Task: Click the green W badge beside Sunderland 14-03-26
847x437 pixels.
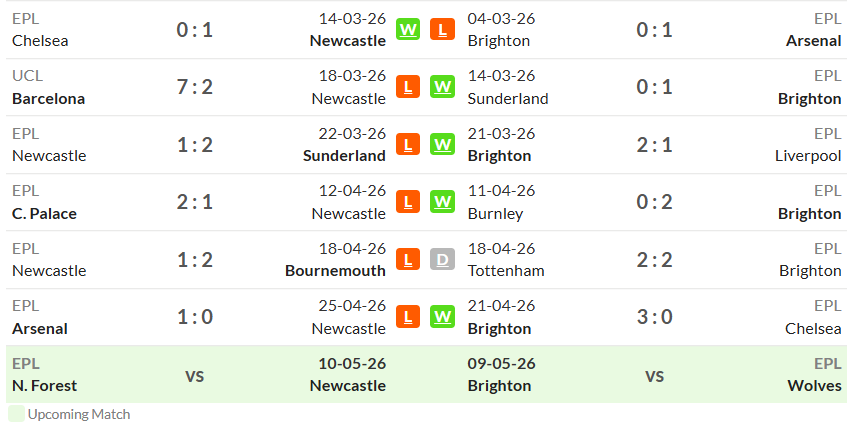Action: (442, 86)
